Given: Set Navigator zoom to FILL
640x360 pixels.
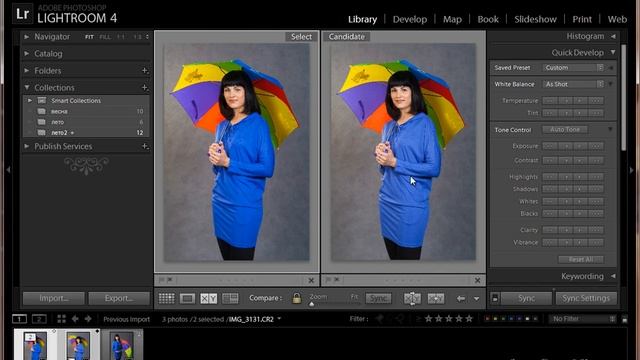Looking at the screenshot, I should (x=105, y=37).
